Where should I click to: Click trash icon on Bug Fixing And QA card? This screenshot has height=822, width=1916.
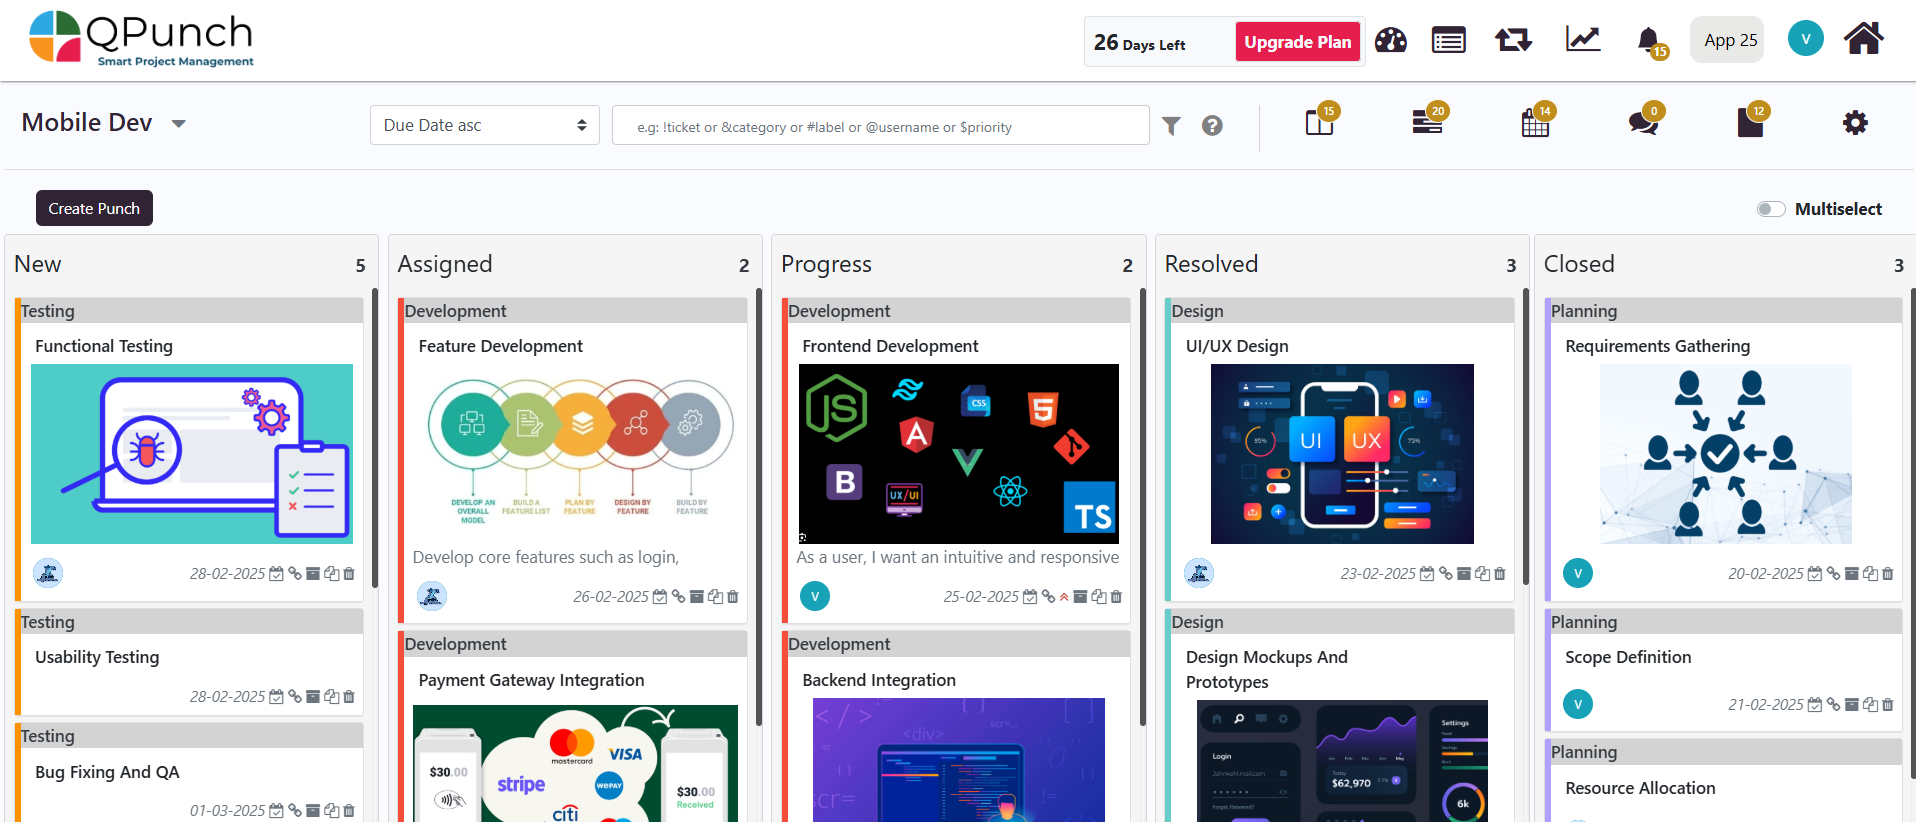click(349, 811)
